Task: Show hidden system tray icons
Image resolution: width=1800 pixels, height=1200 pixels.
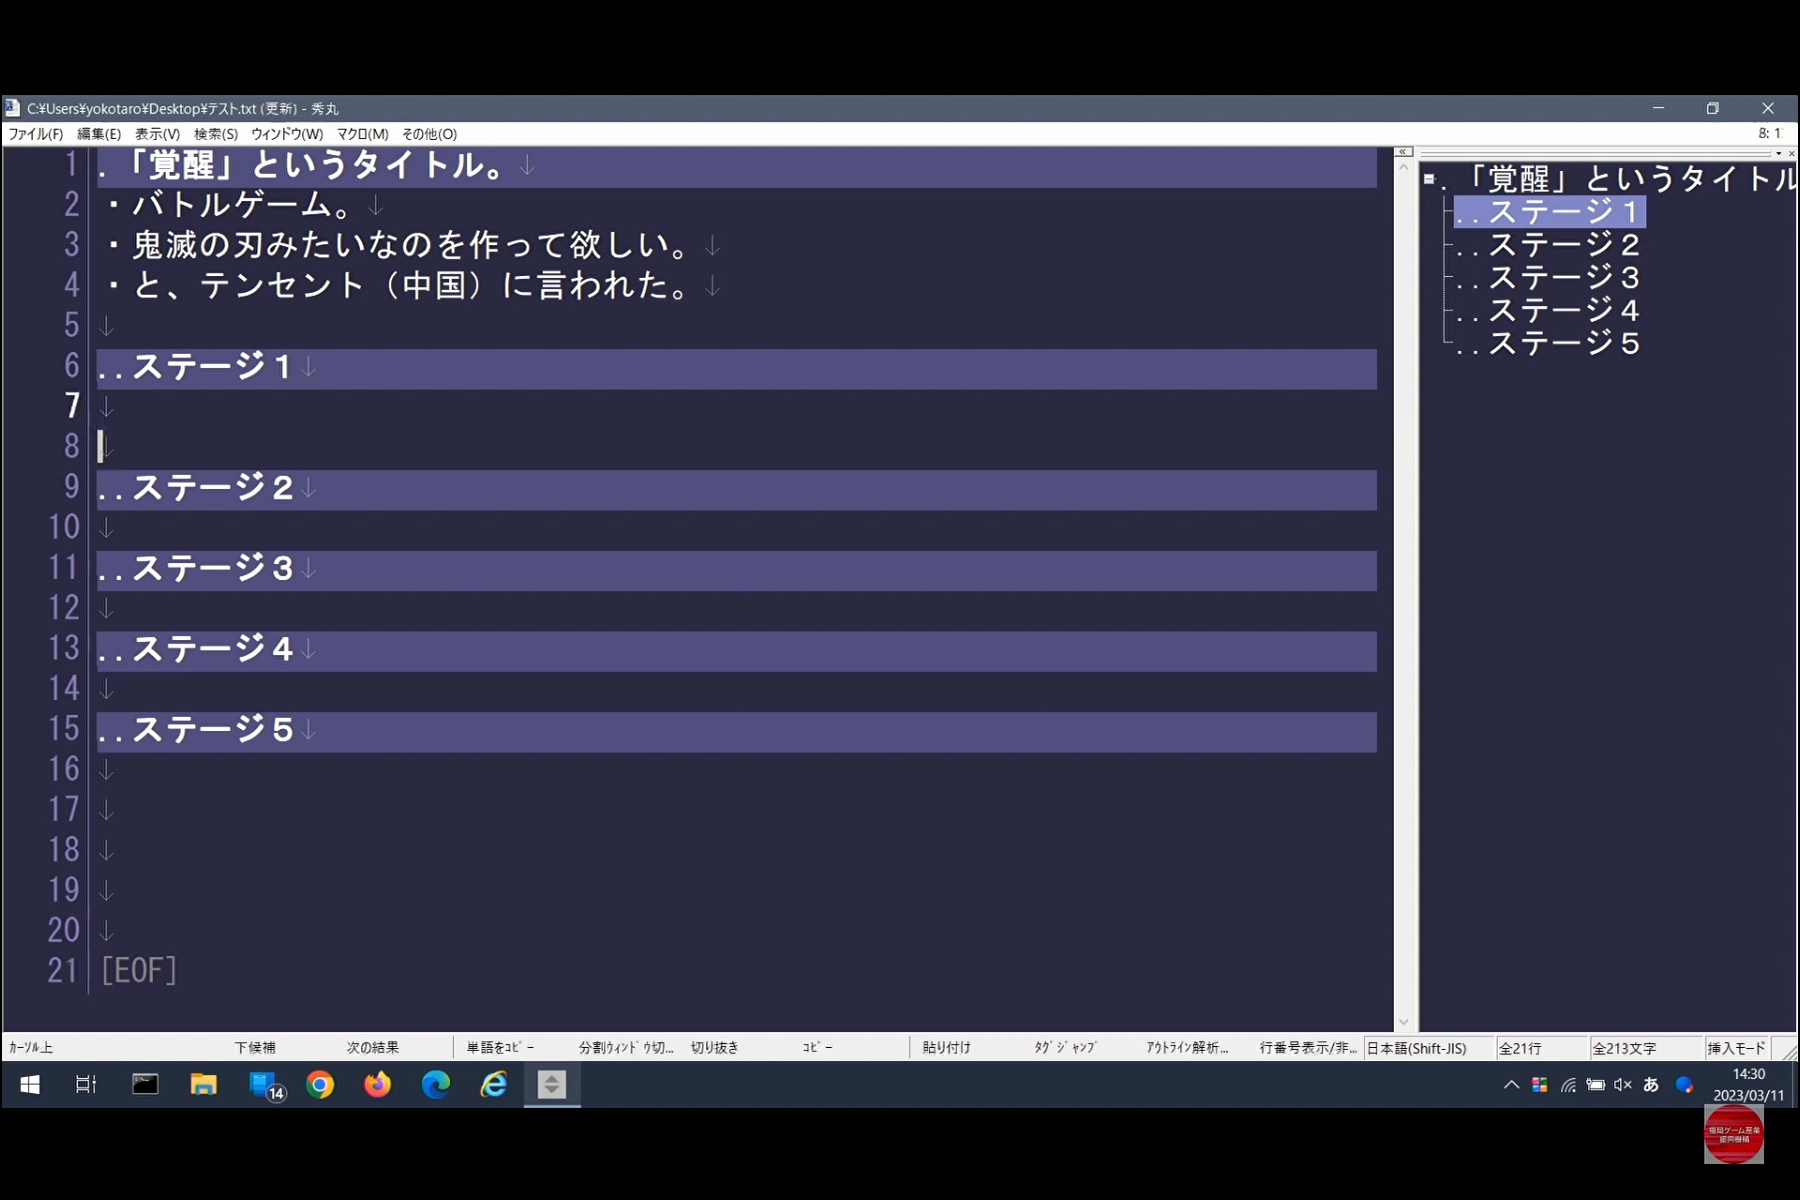Action: tap(1511, 1085)
